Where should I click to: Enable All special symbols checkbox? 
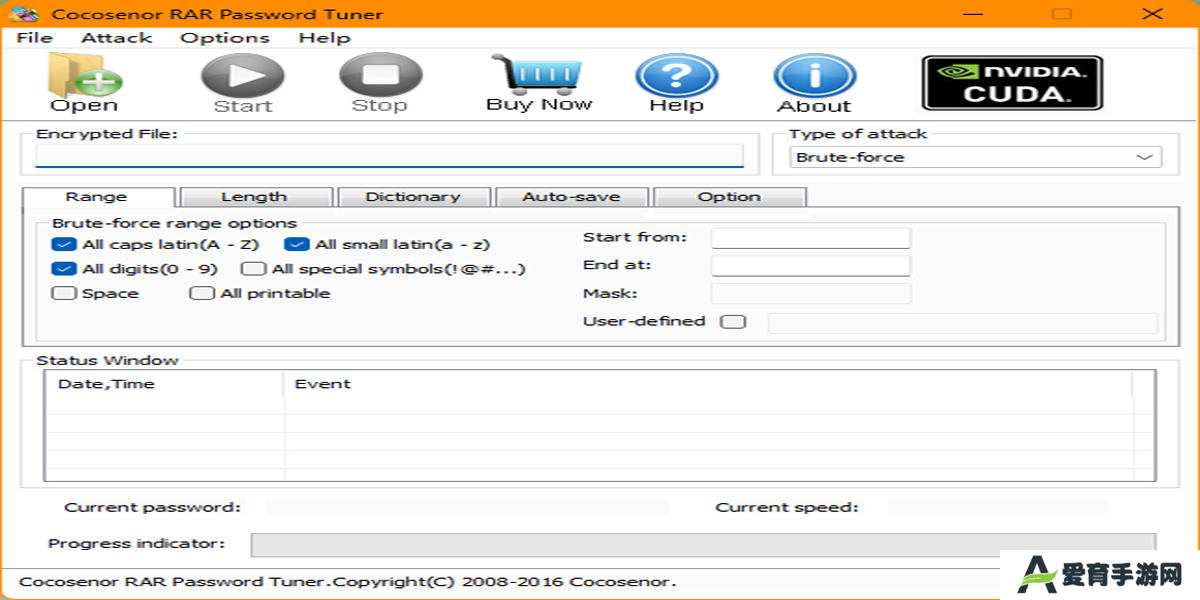pyautogui.click(x=254, y=269)
